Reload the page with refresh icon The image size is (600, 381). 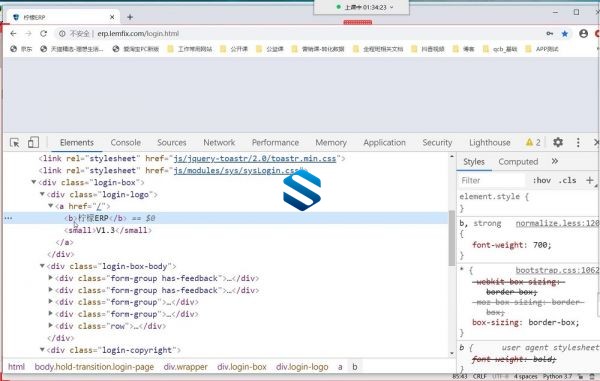coord(44,34)
